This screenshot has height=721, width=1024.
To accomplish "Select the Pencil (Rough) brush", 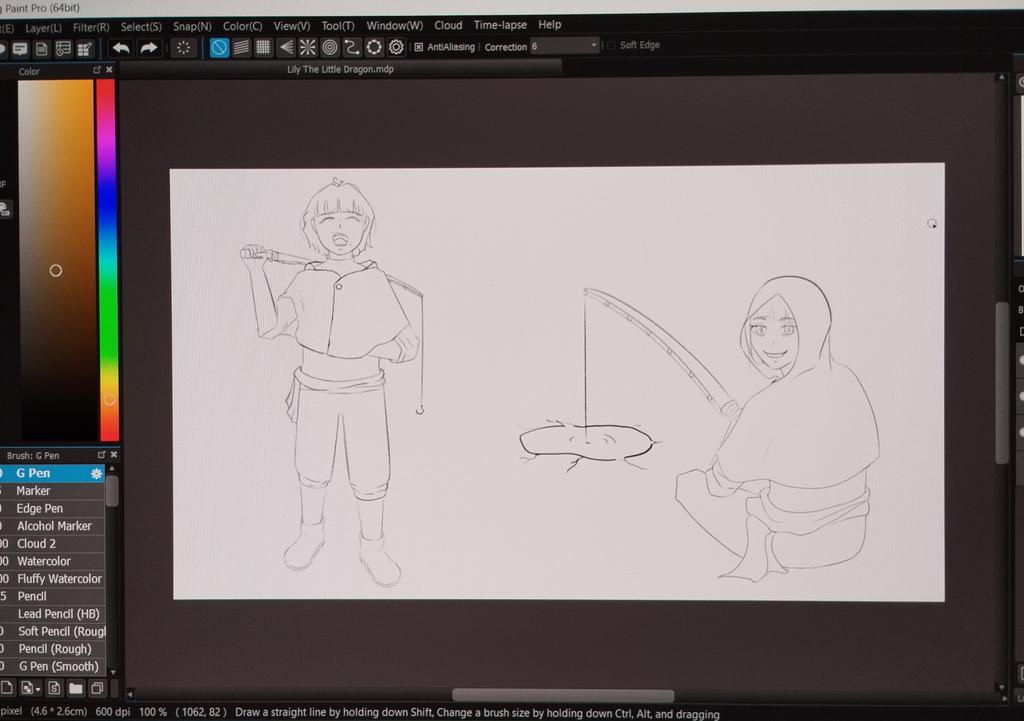I will point(52,649).
